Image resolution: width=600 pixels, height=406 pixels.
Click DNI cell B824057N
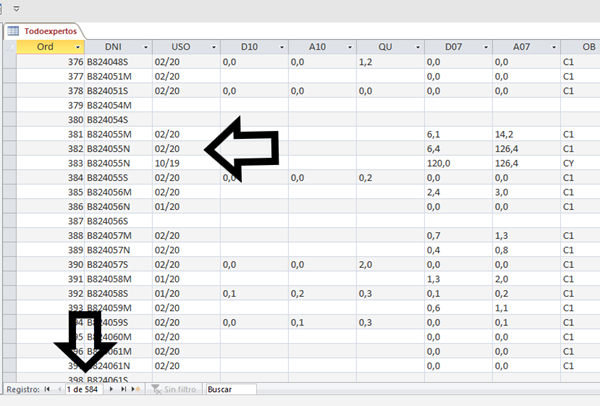(119, 250)
